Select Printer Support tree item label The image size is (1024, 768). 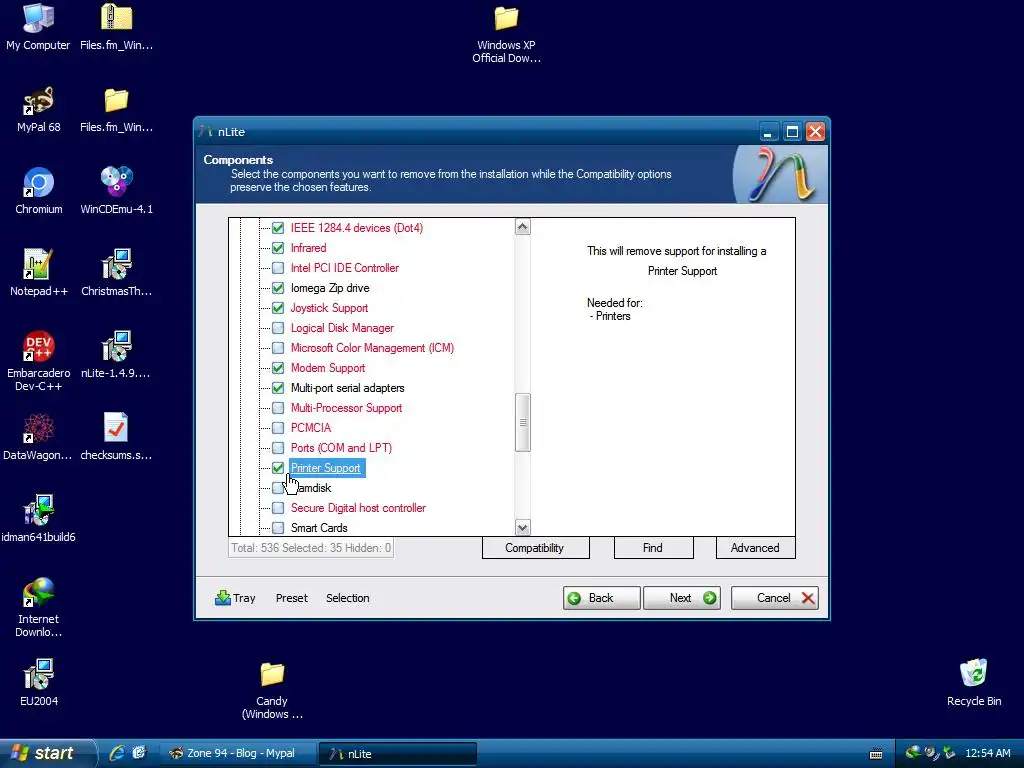click(326, 468)
